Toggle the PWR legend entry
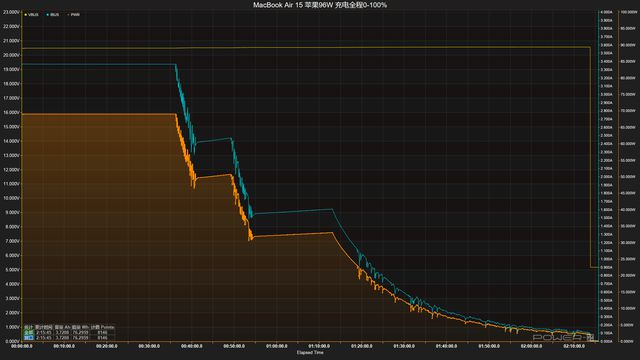The image size is (640, 360). coord(73,15)
